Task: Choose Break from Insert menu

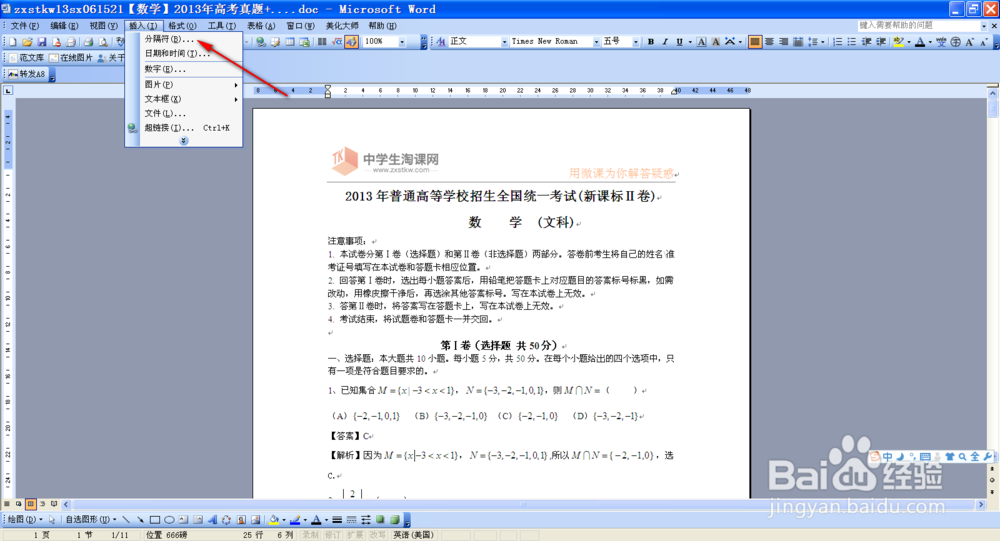Action: tap(184, 39)
